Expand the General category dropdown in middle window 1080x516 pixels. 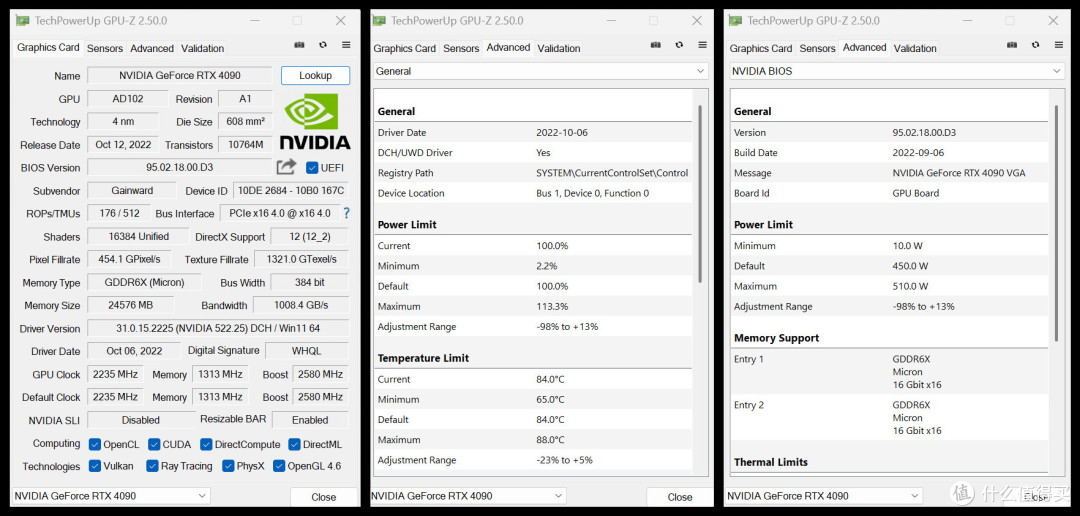pos(541,71)
